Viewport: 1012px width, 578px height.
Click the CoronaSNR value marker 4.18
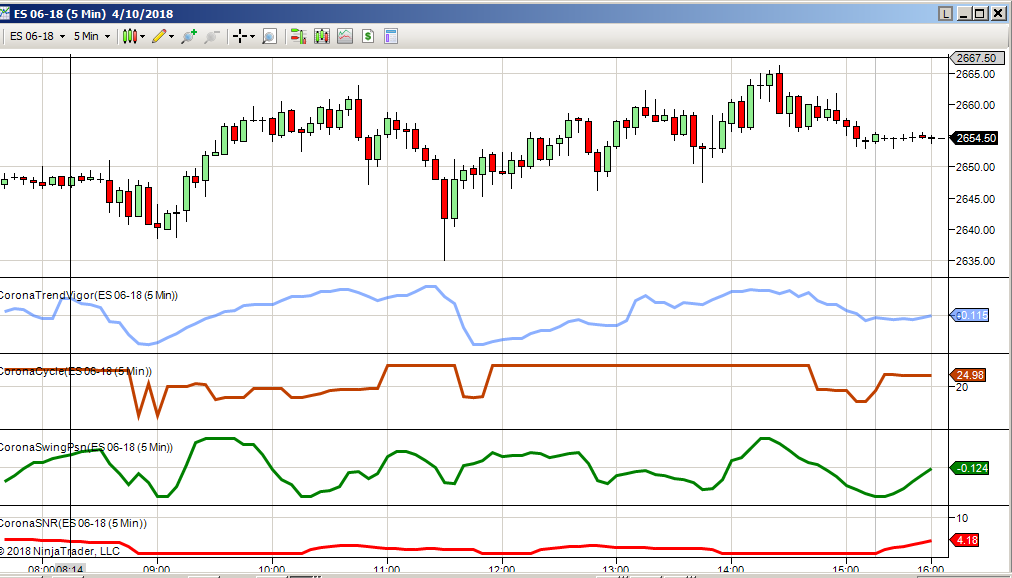(965, 540)
